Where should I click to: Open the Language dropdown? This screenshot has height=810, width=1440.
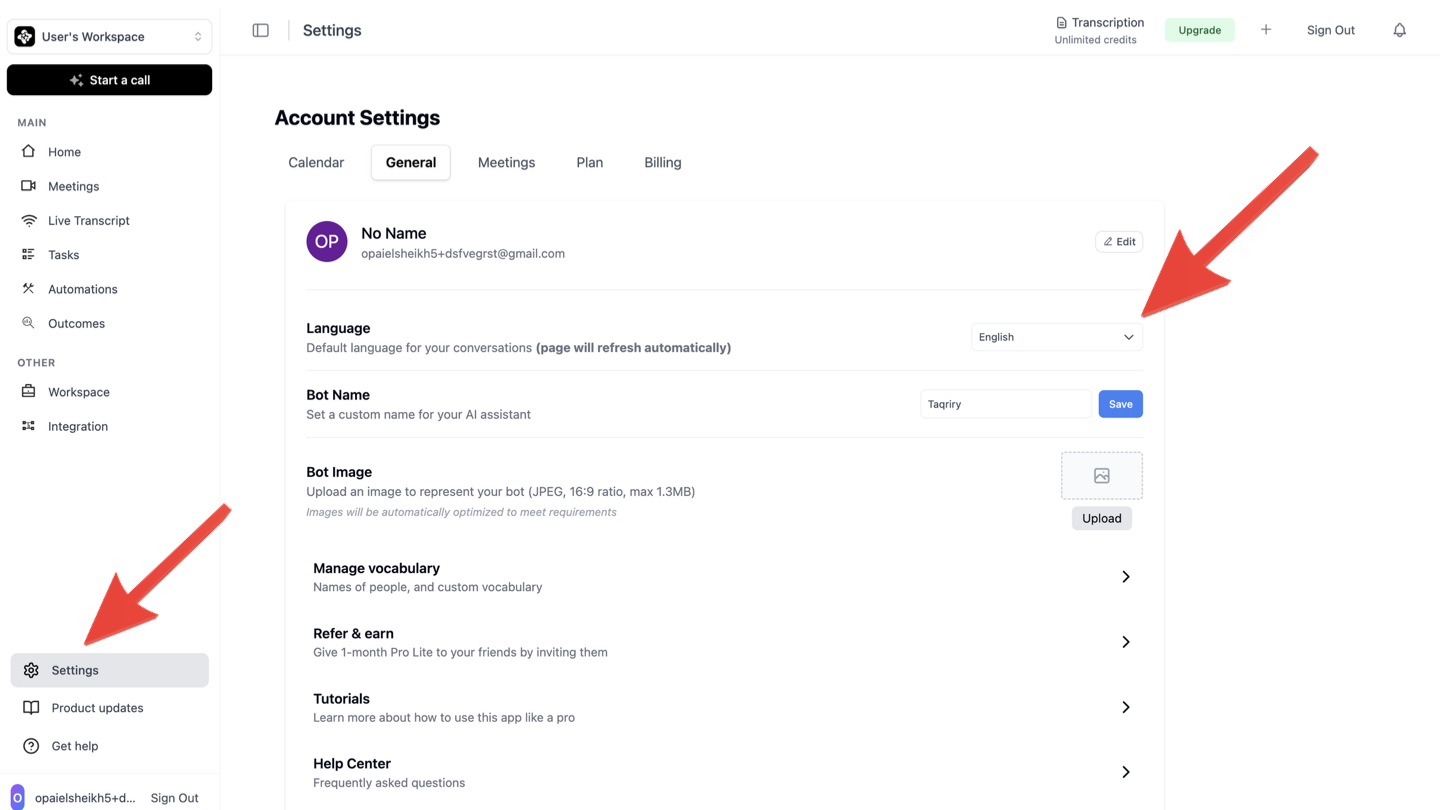point(1056,337)
